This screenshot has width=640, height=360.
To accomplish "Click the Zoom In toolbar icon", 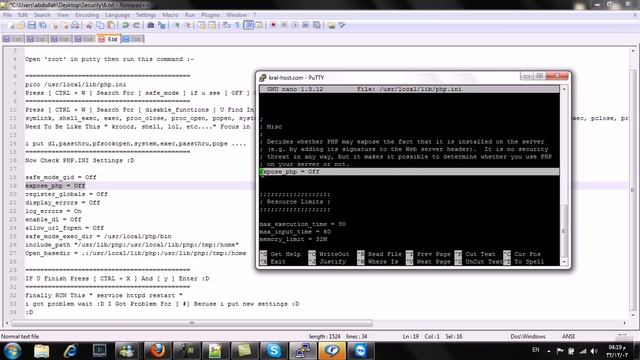I will 177,25.
